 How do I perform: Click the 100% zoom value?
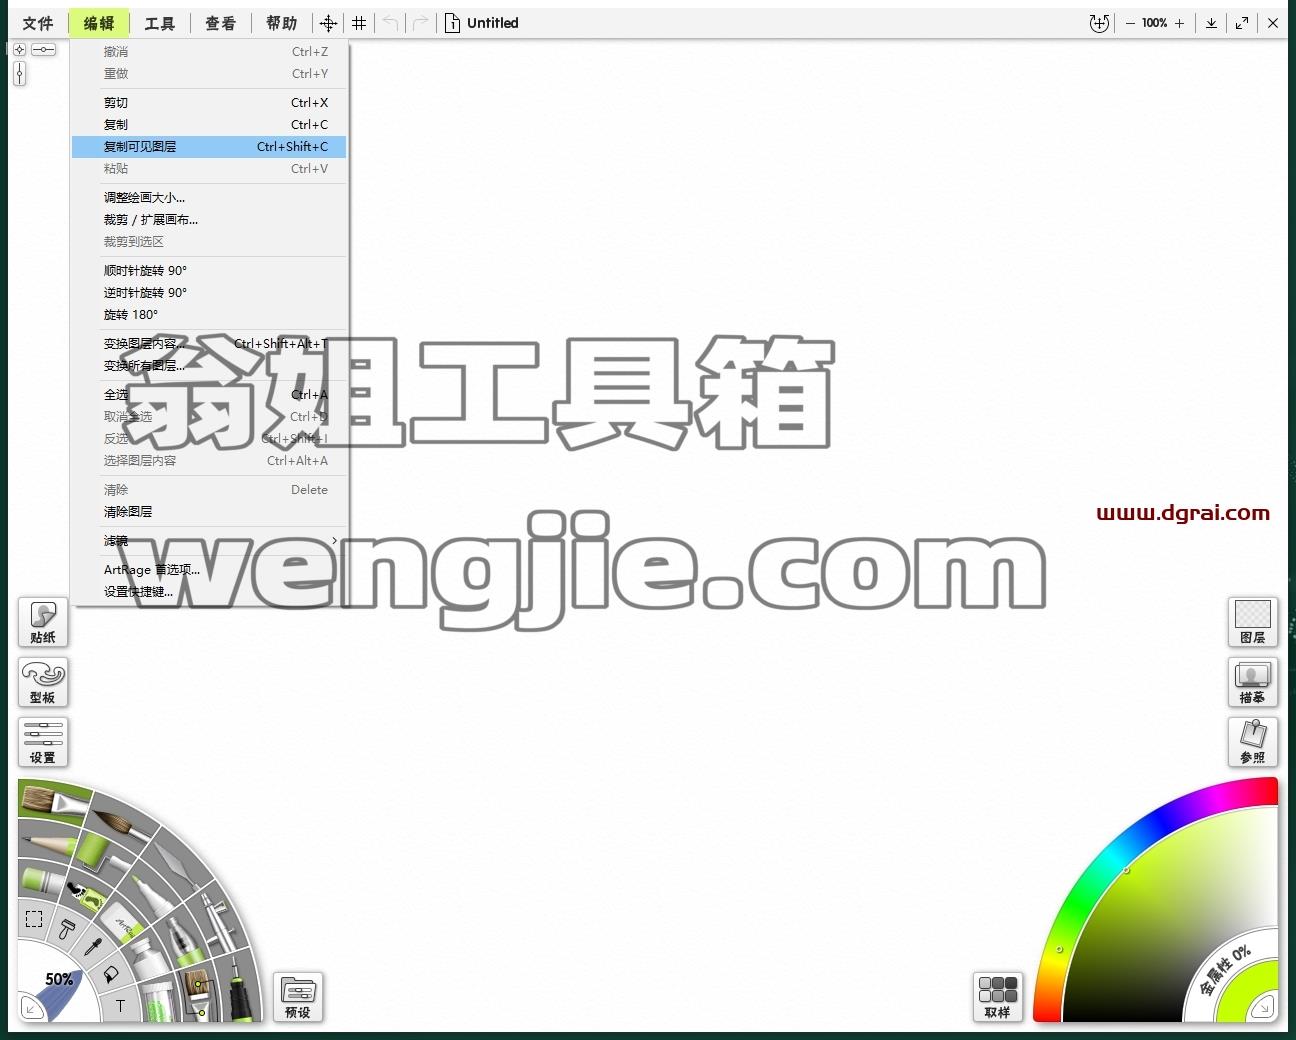1155,23
